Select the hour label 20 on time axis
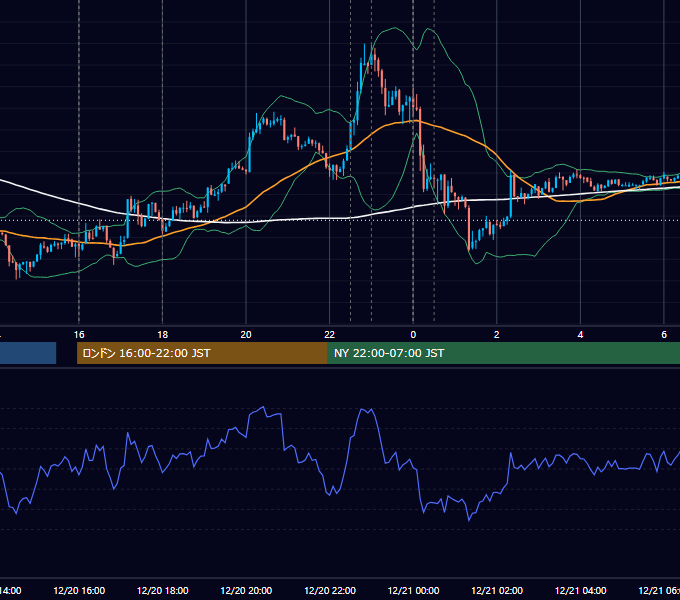The image size is (680, 600). coord(246,335)
